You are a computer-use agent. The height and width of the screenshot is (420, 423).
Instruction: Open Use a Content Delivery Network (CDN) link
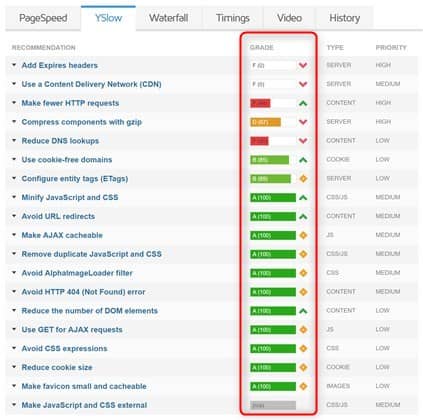tap(91, 84)
